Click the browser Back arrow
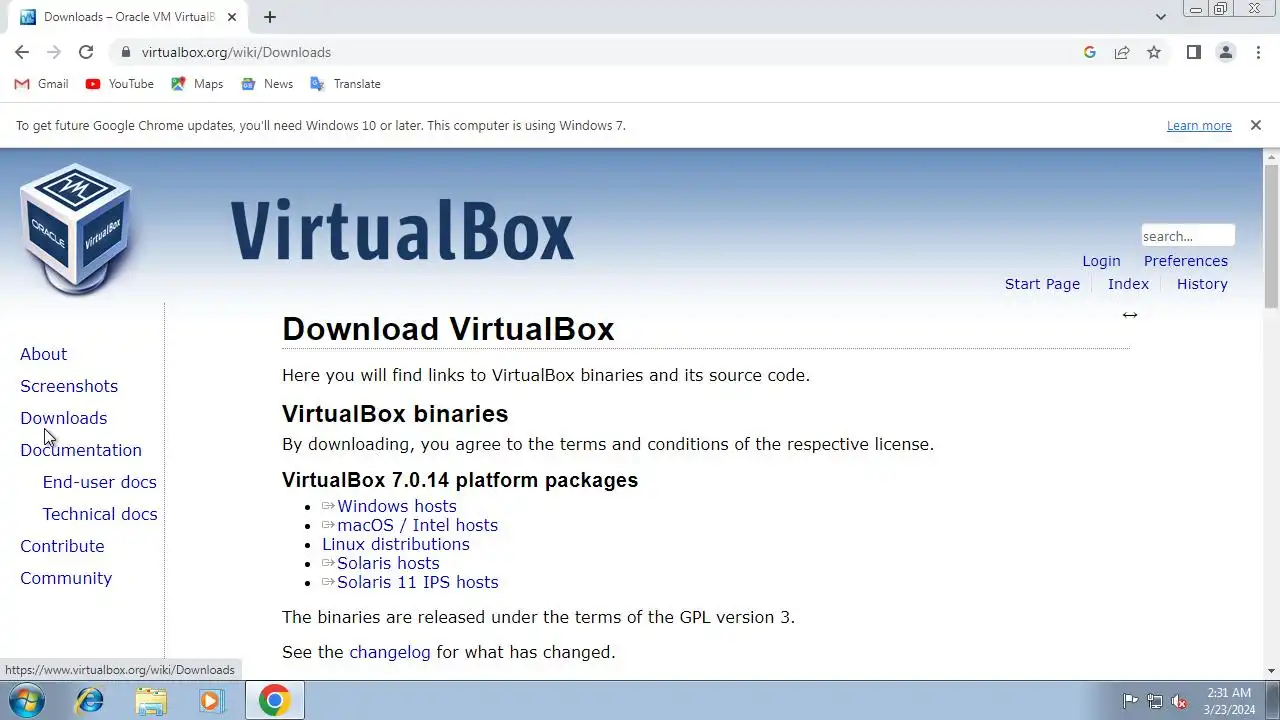Viewport: 1280px width, 720px height. pyautogui.click(x=22, y=52)
